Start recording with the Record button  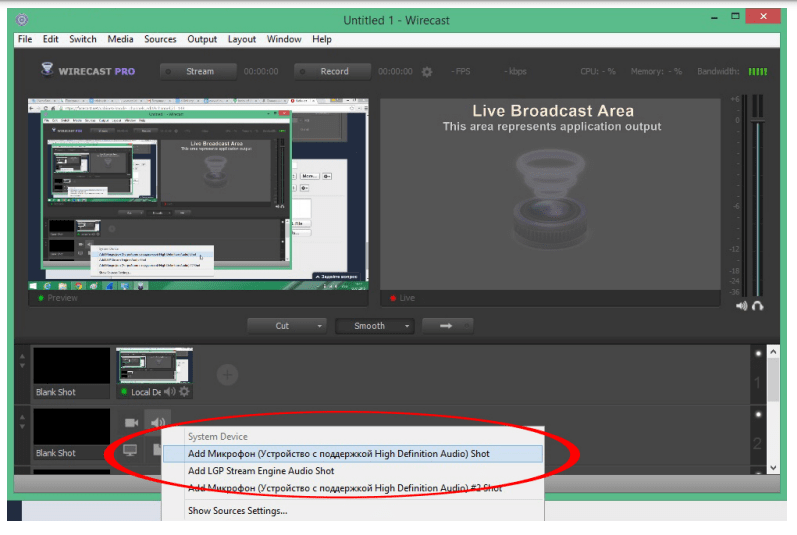pyautogui.click(x=332, y=72)
